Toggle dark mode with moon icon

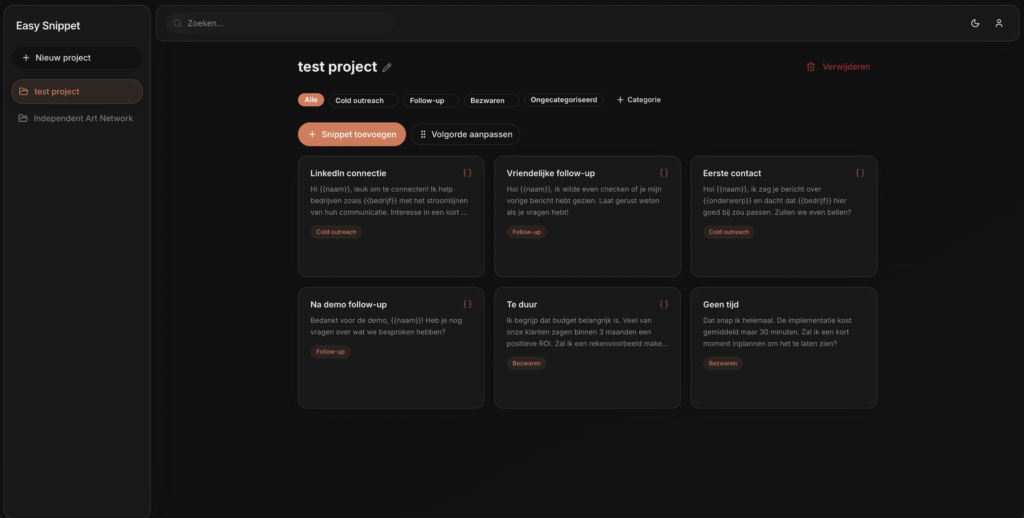975,23
